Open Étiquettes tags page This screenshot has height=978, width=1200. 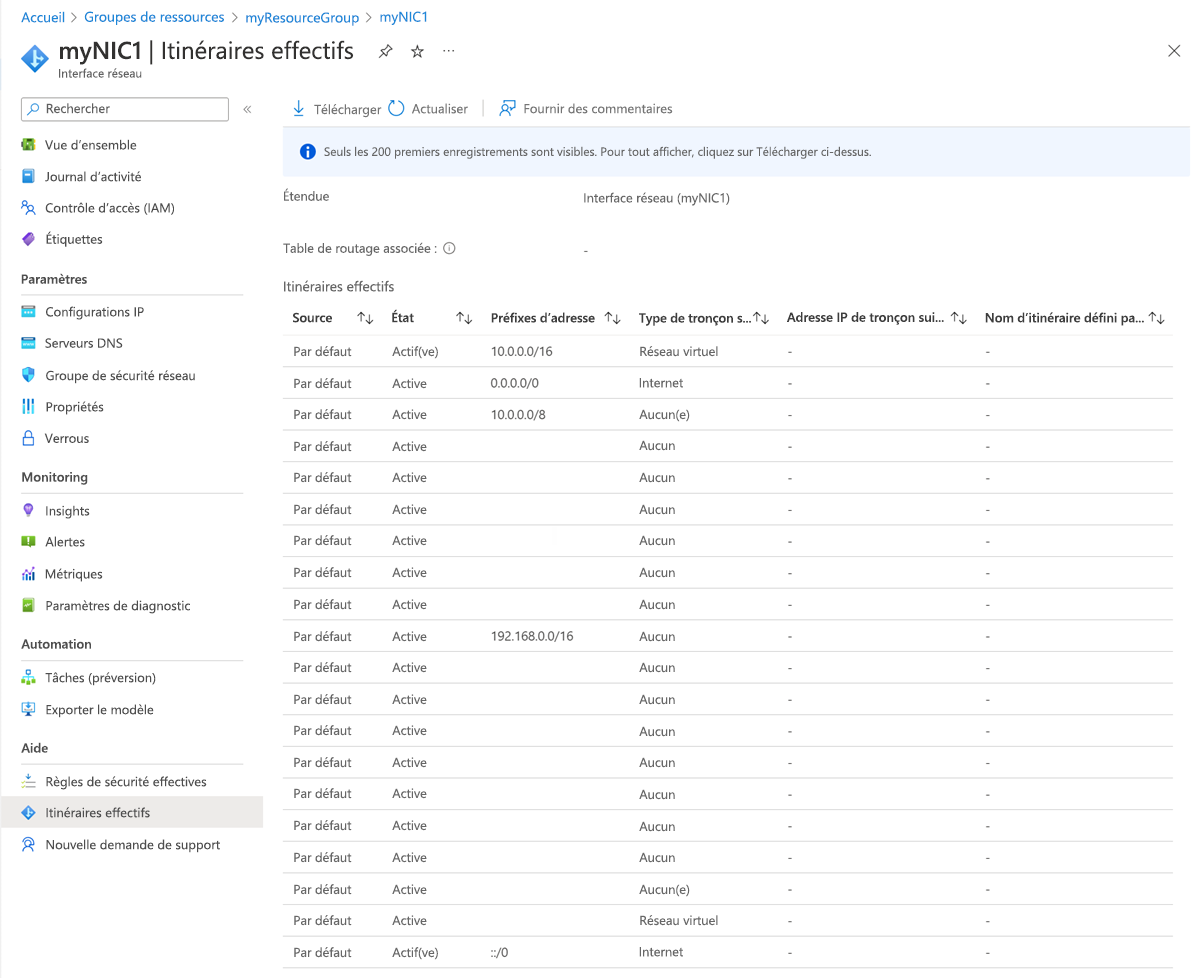point(74,239)
